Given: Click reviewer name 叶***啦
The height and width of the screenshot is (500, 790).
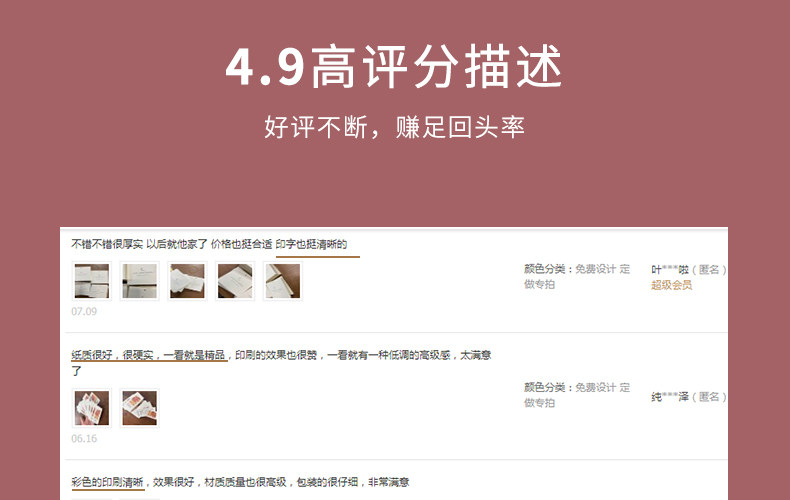Looking at the screenshot, I should 670,270.
